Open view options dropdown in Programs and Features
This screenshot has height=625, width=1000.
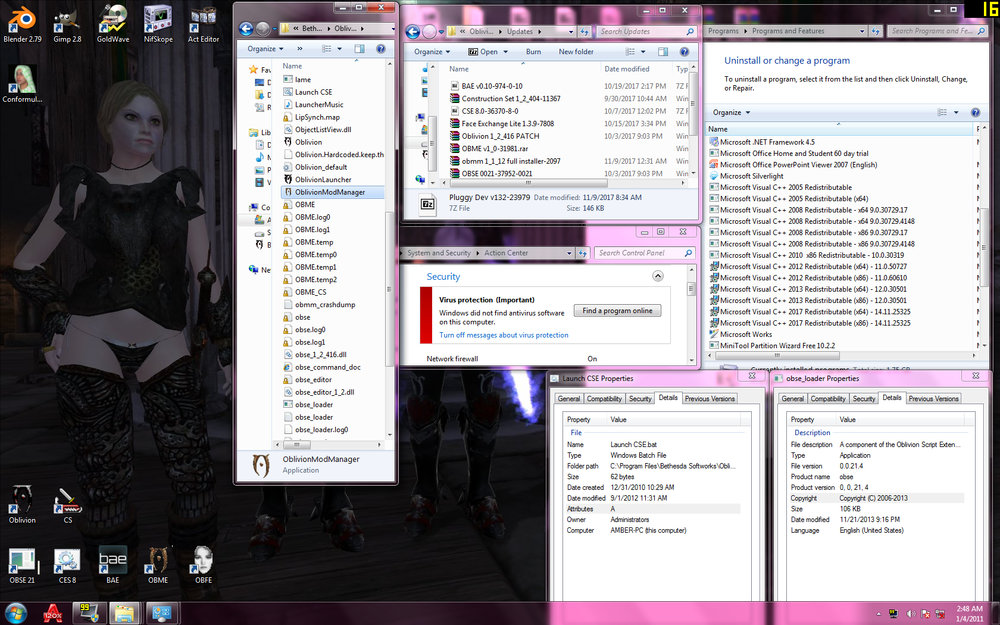click(956, 112)
